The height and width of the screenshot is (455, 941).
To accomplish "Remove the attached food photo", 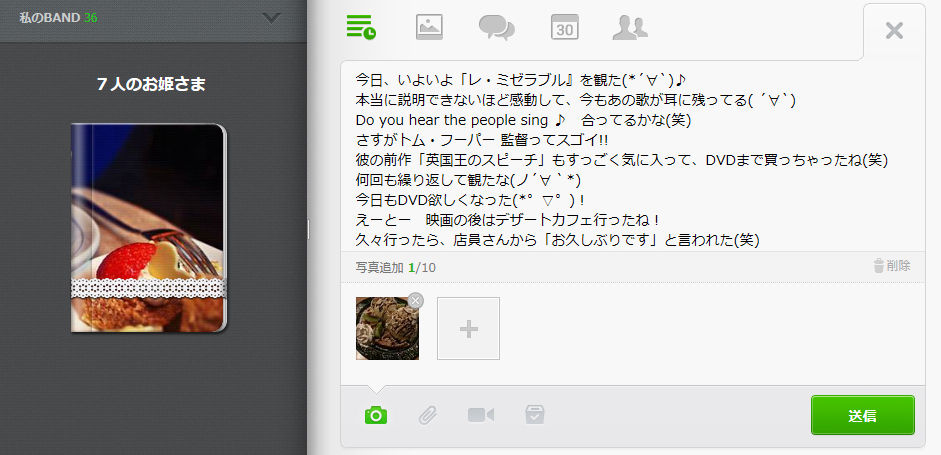I will [x=415, y=301].
